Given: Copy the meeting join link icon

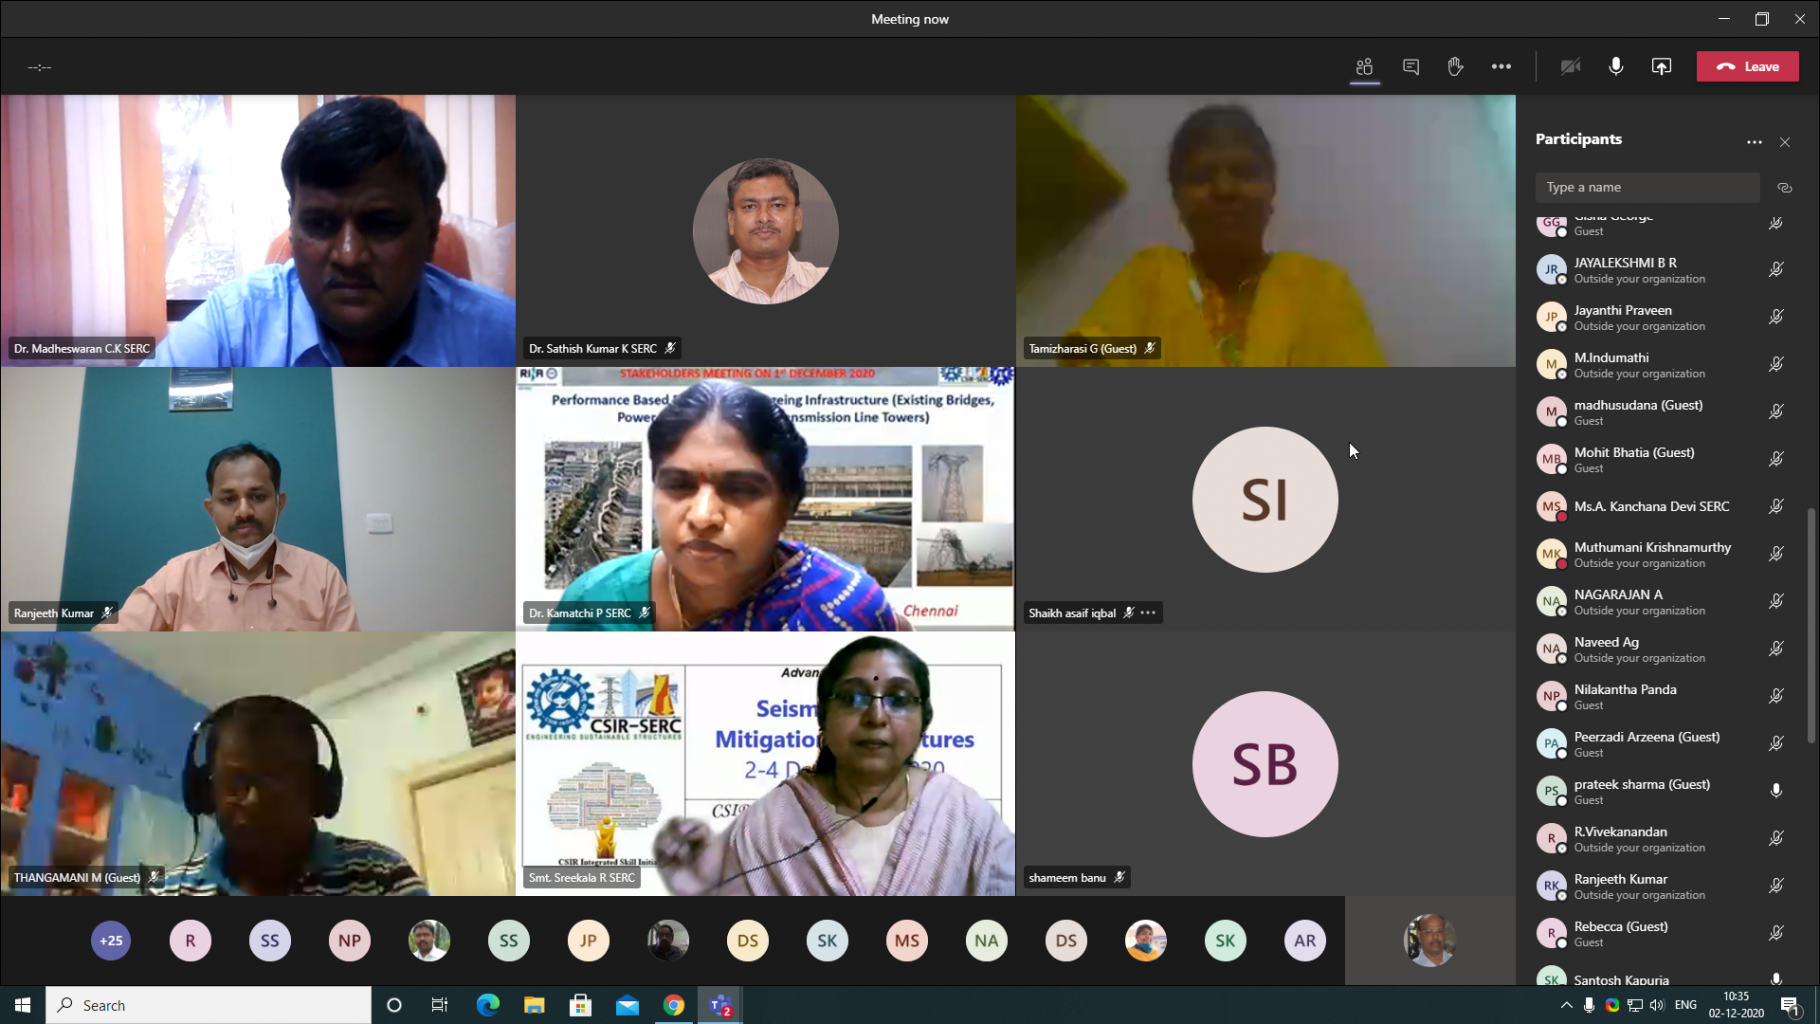Looking at the screenshot, I should click(x=1784, y=188).
